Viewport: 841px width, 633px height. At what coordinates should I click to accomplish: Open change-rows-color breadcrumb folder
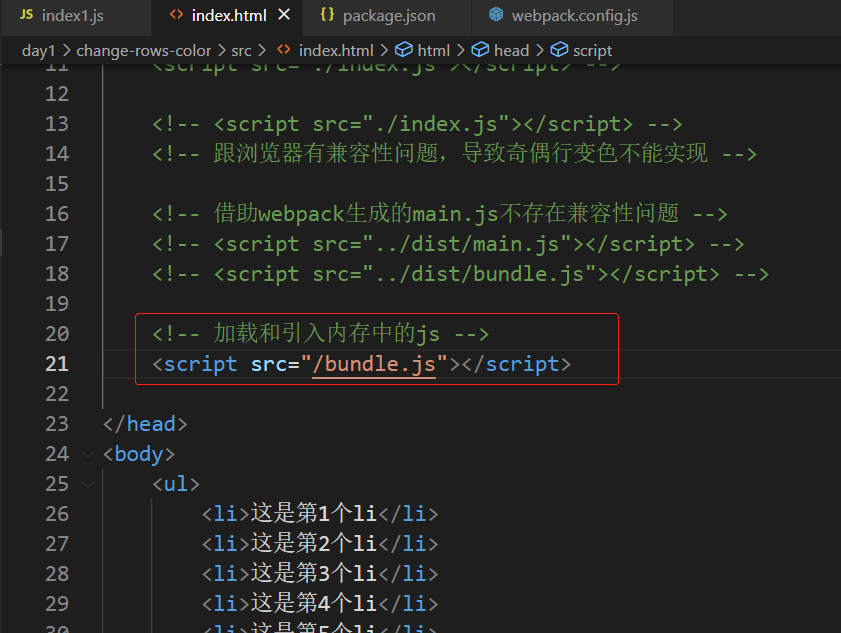point(143,50)
